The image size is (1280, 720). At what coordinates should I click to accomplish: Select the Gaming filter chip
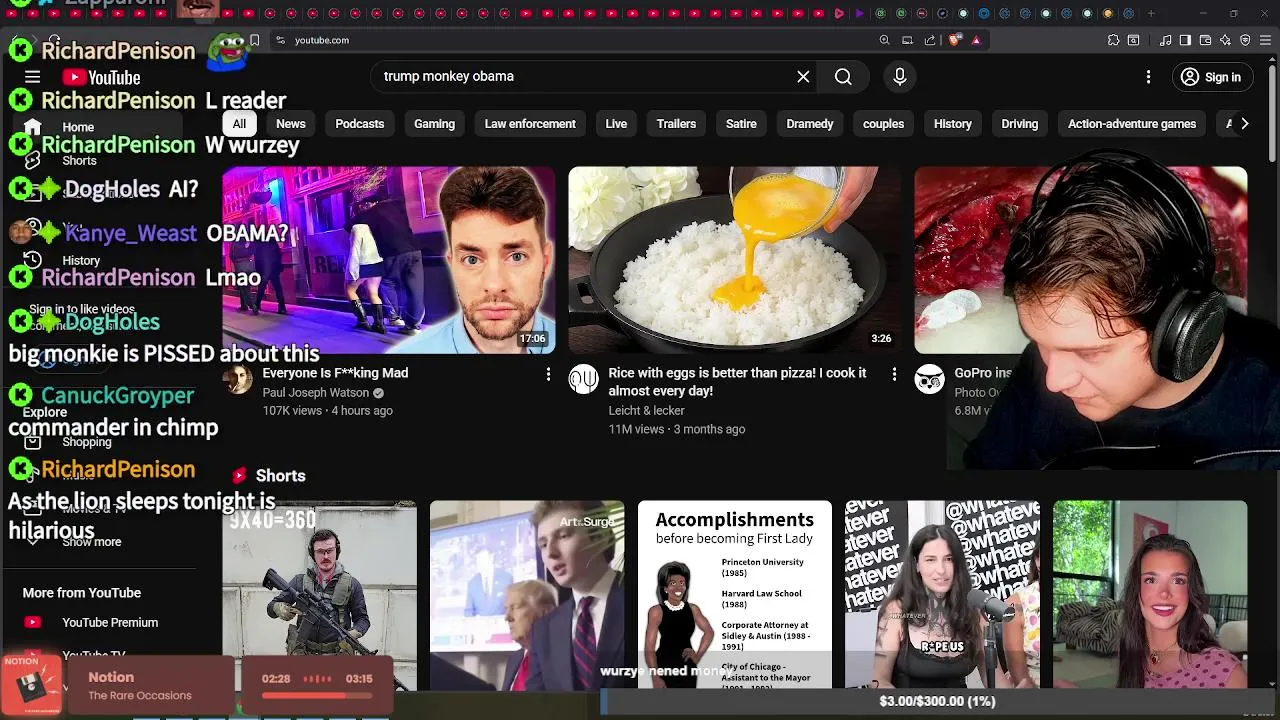tap(434, 124)
